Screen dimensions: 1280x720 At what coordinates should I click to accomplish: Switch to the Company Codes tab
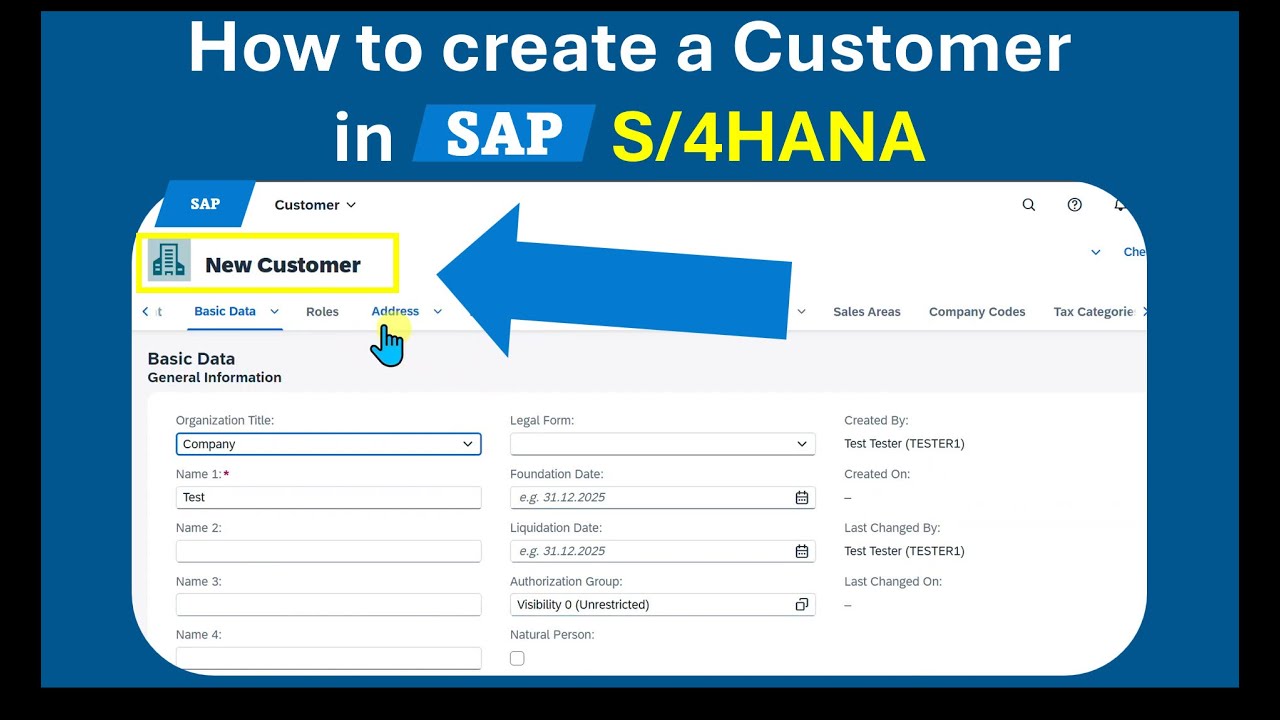pyautogui.click(x=977, y=312)
